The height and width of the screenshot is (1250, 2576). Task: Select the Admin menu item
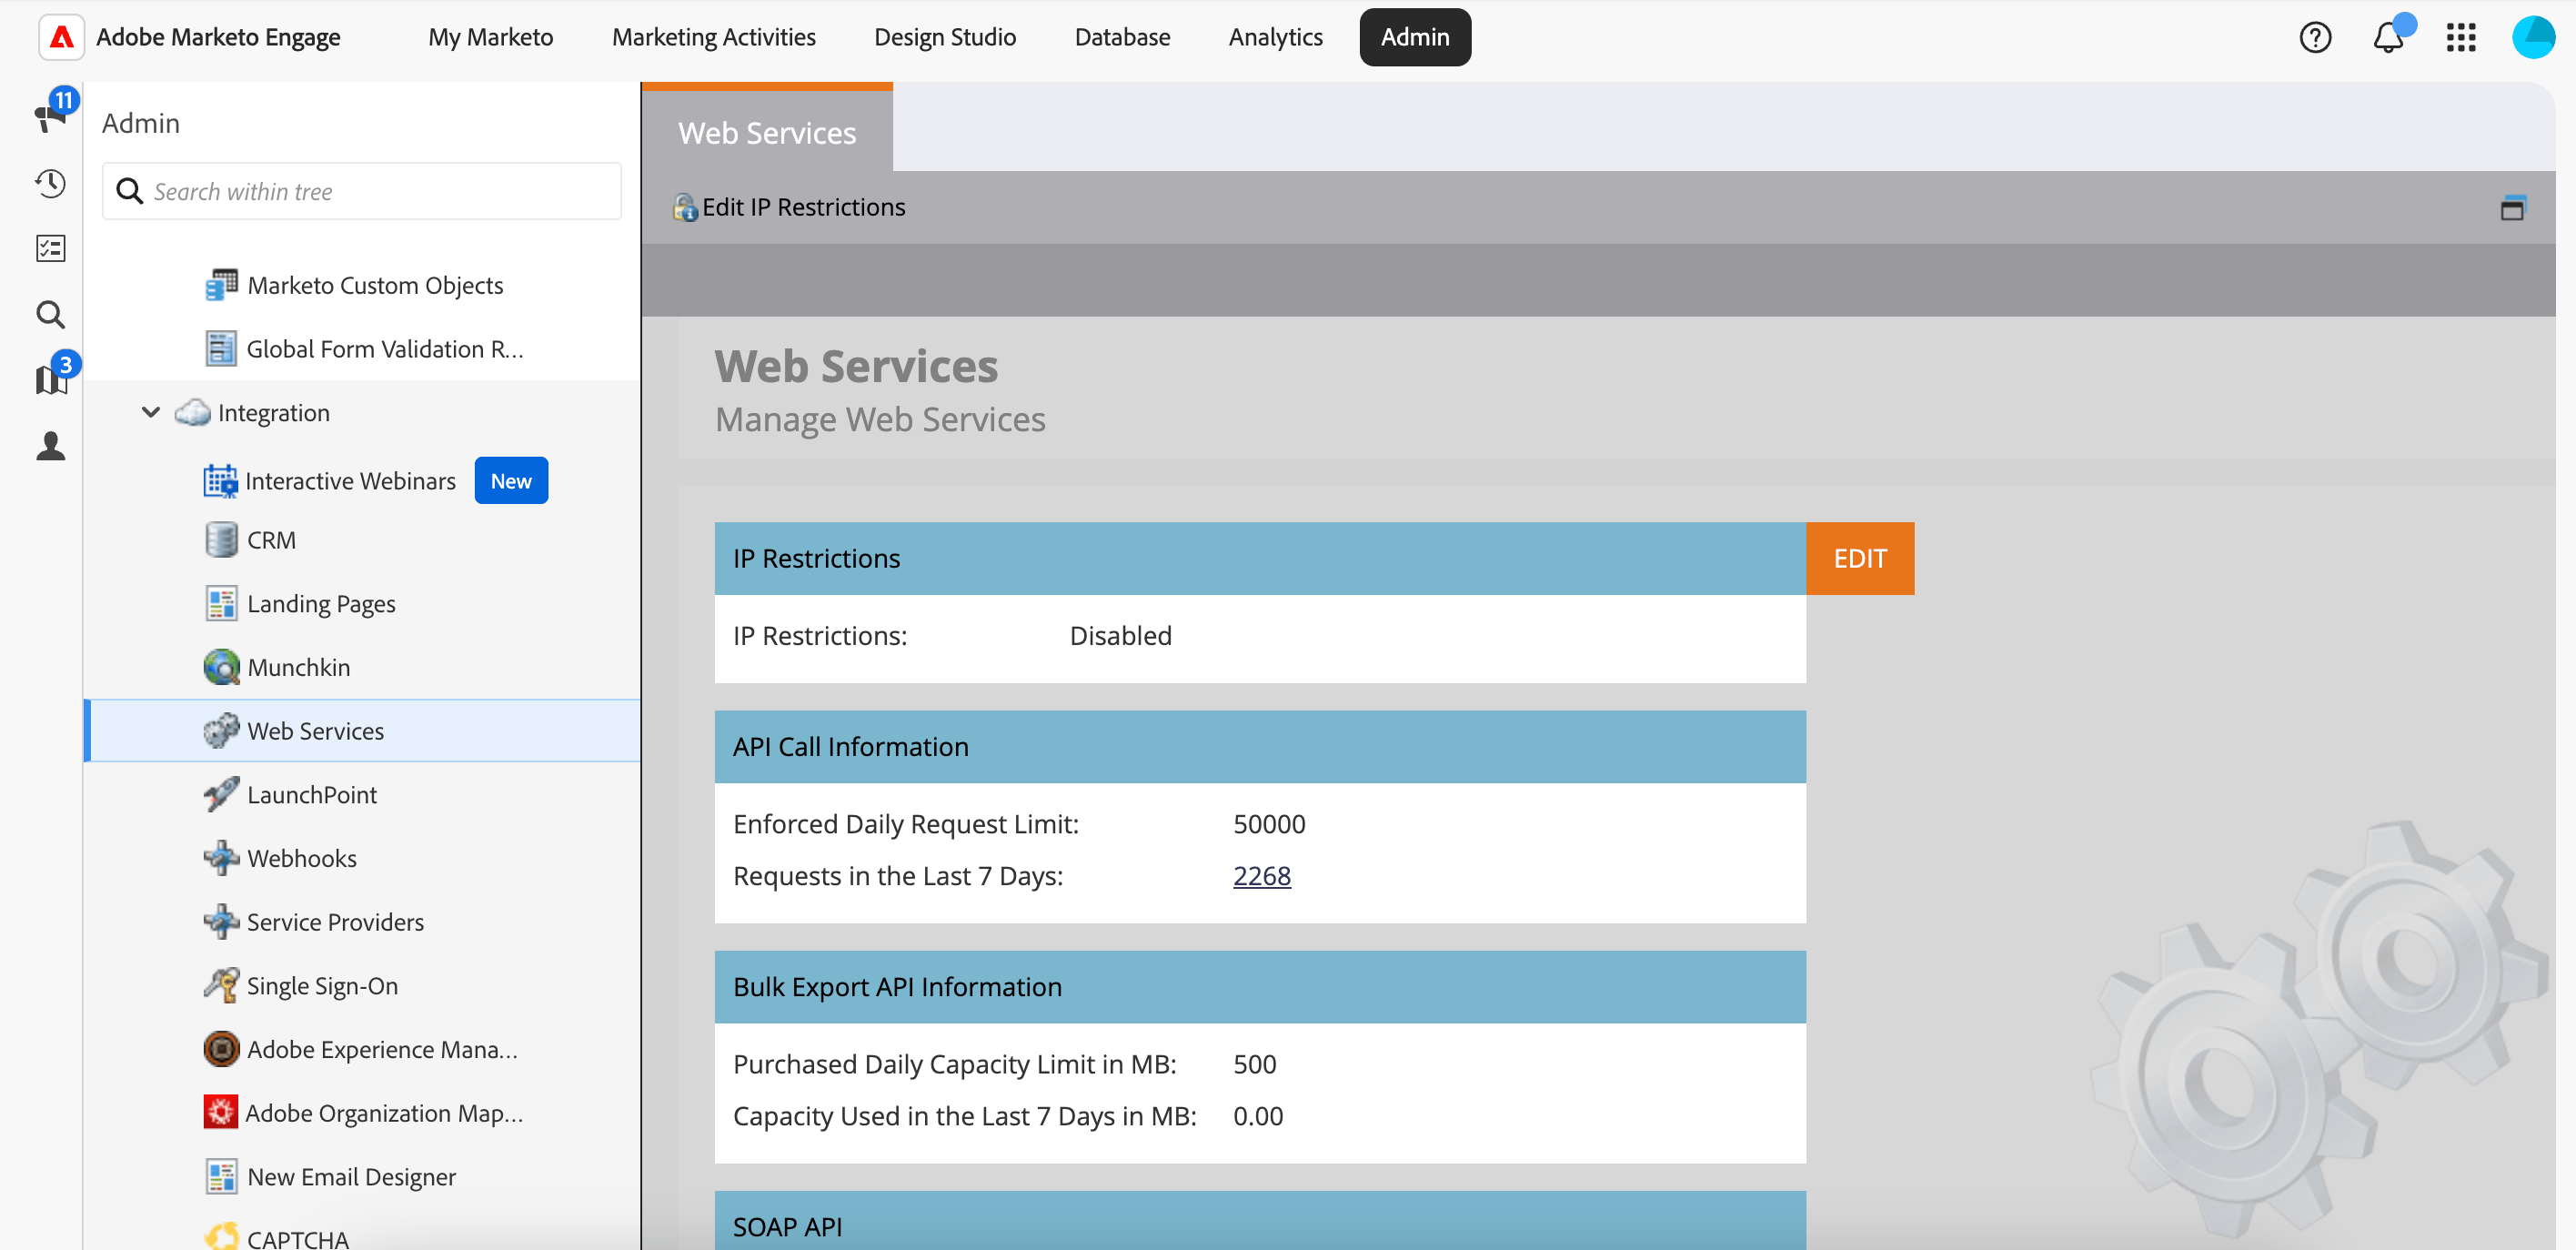(1414, 37)
